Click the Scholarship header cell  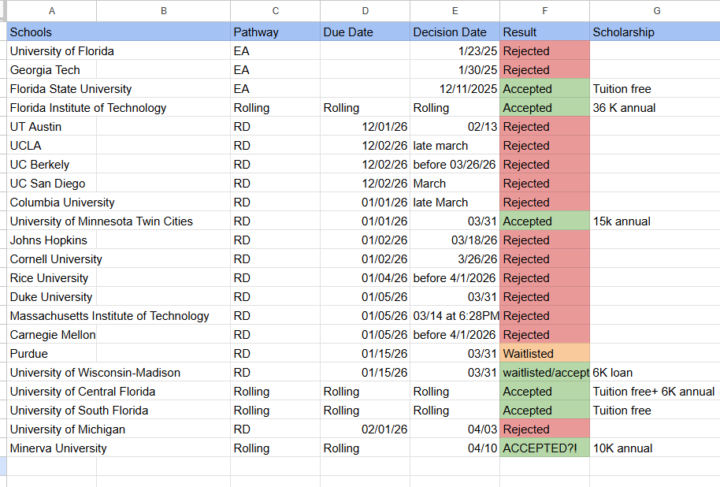(x=655, y=32)
